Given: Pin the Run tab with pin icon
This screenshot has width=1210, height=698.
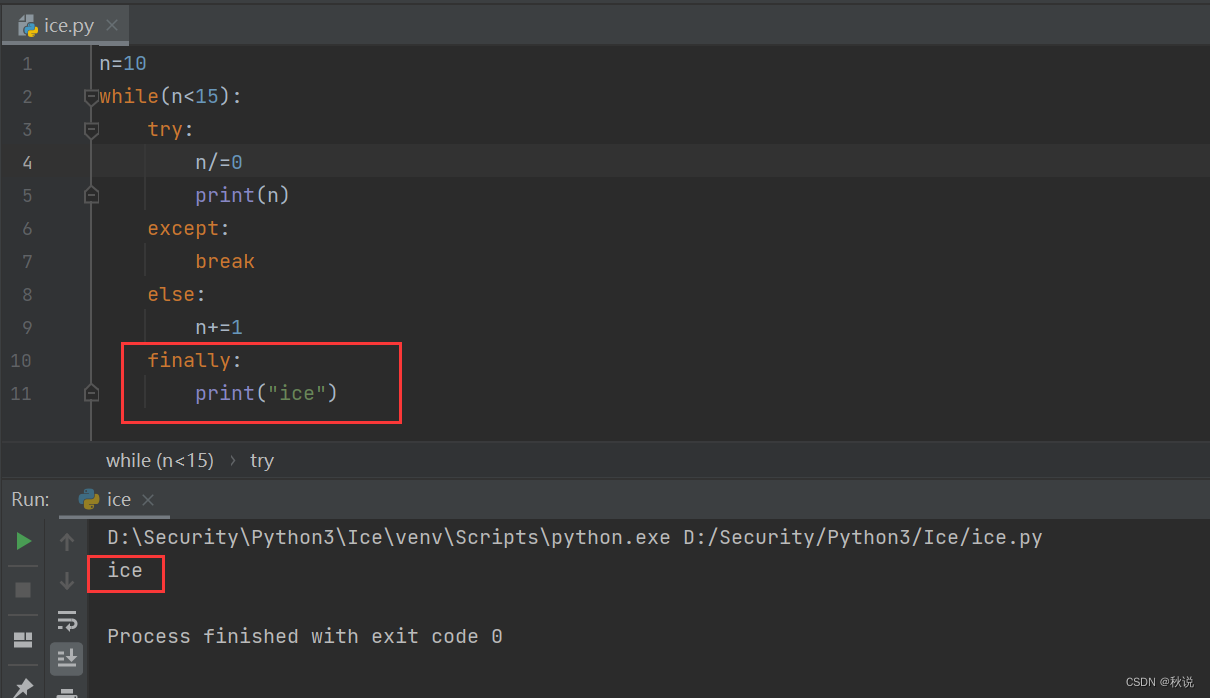Looking at the screenshot, I should click(23, 687).
